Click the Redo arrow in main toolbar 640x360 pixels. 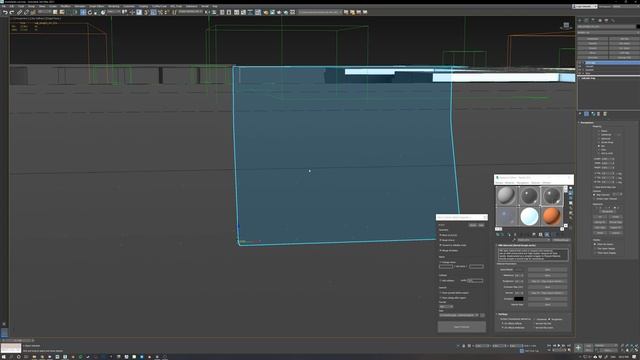click(x=11, y=12)
